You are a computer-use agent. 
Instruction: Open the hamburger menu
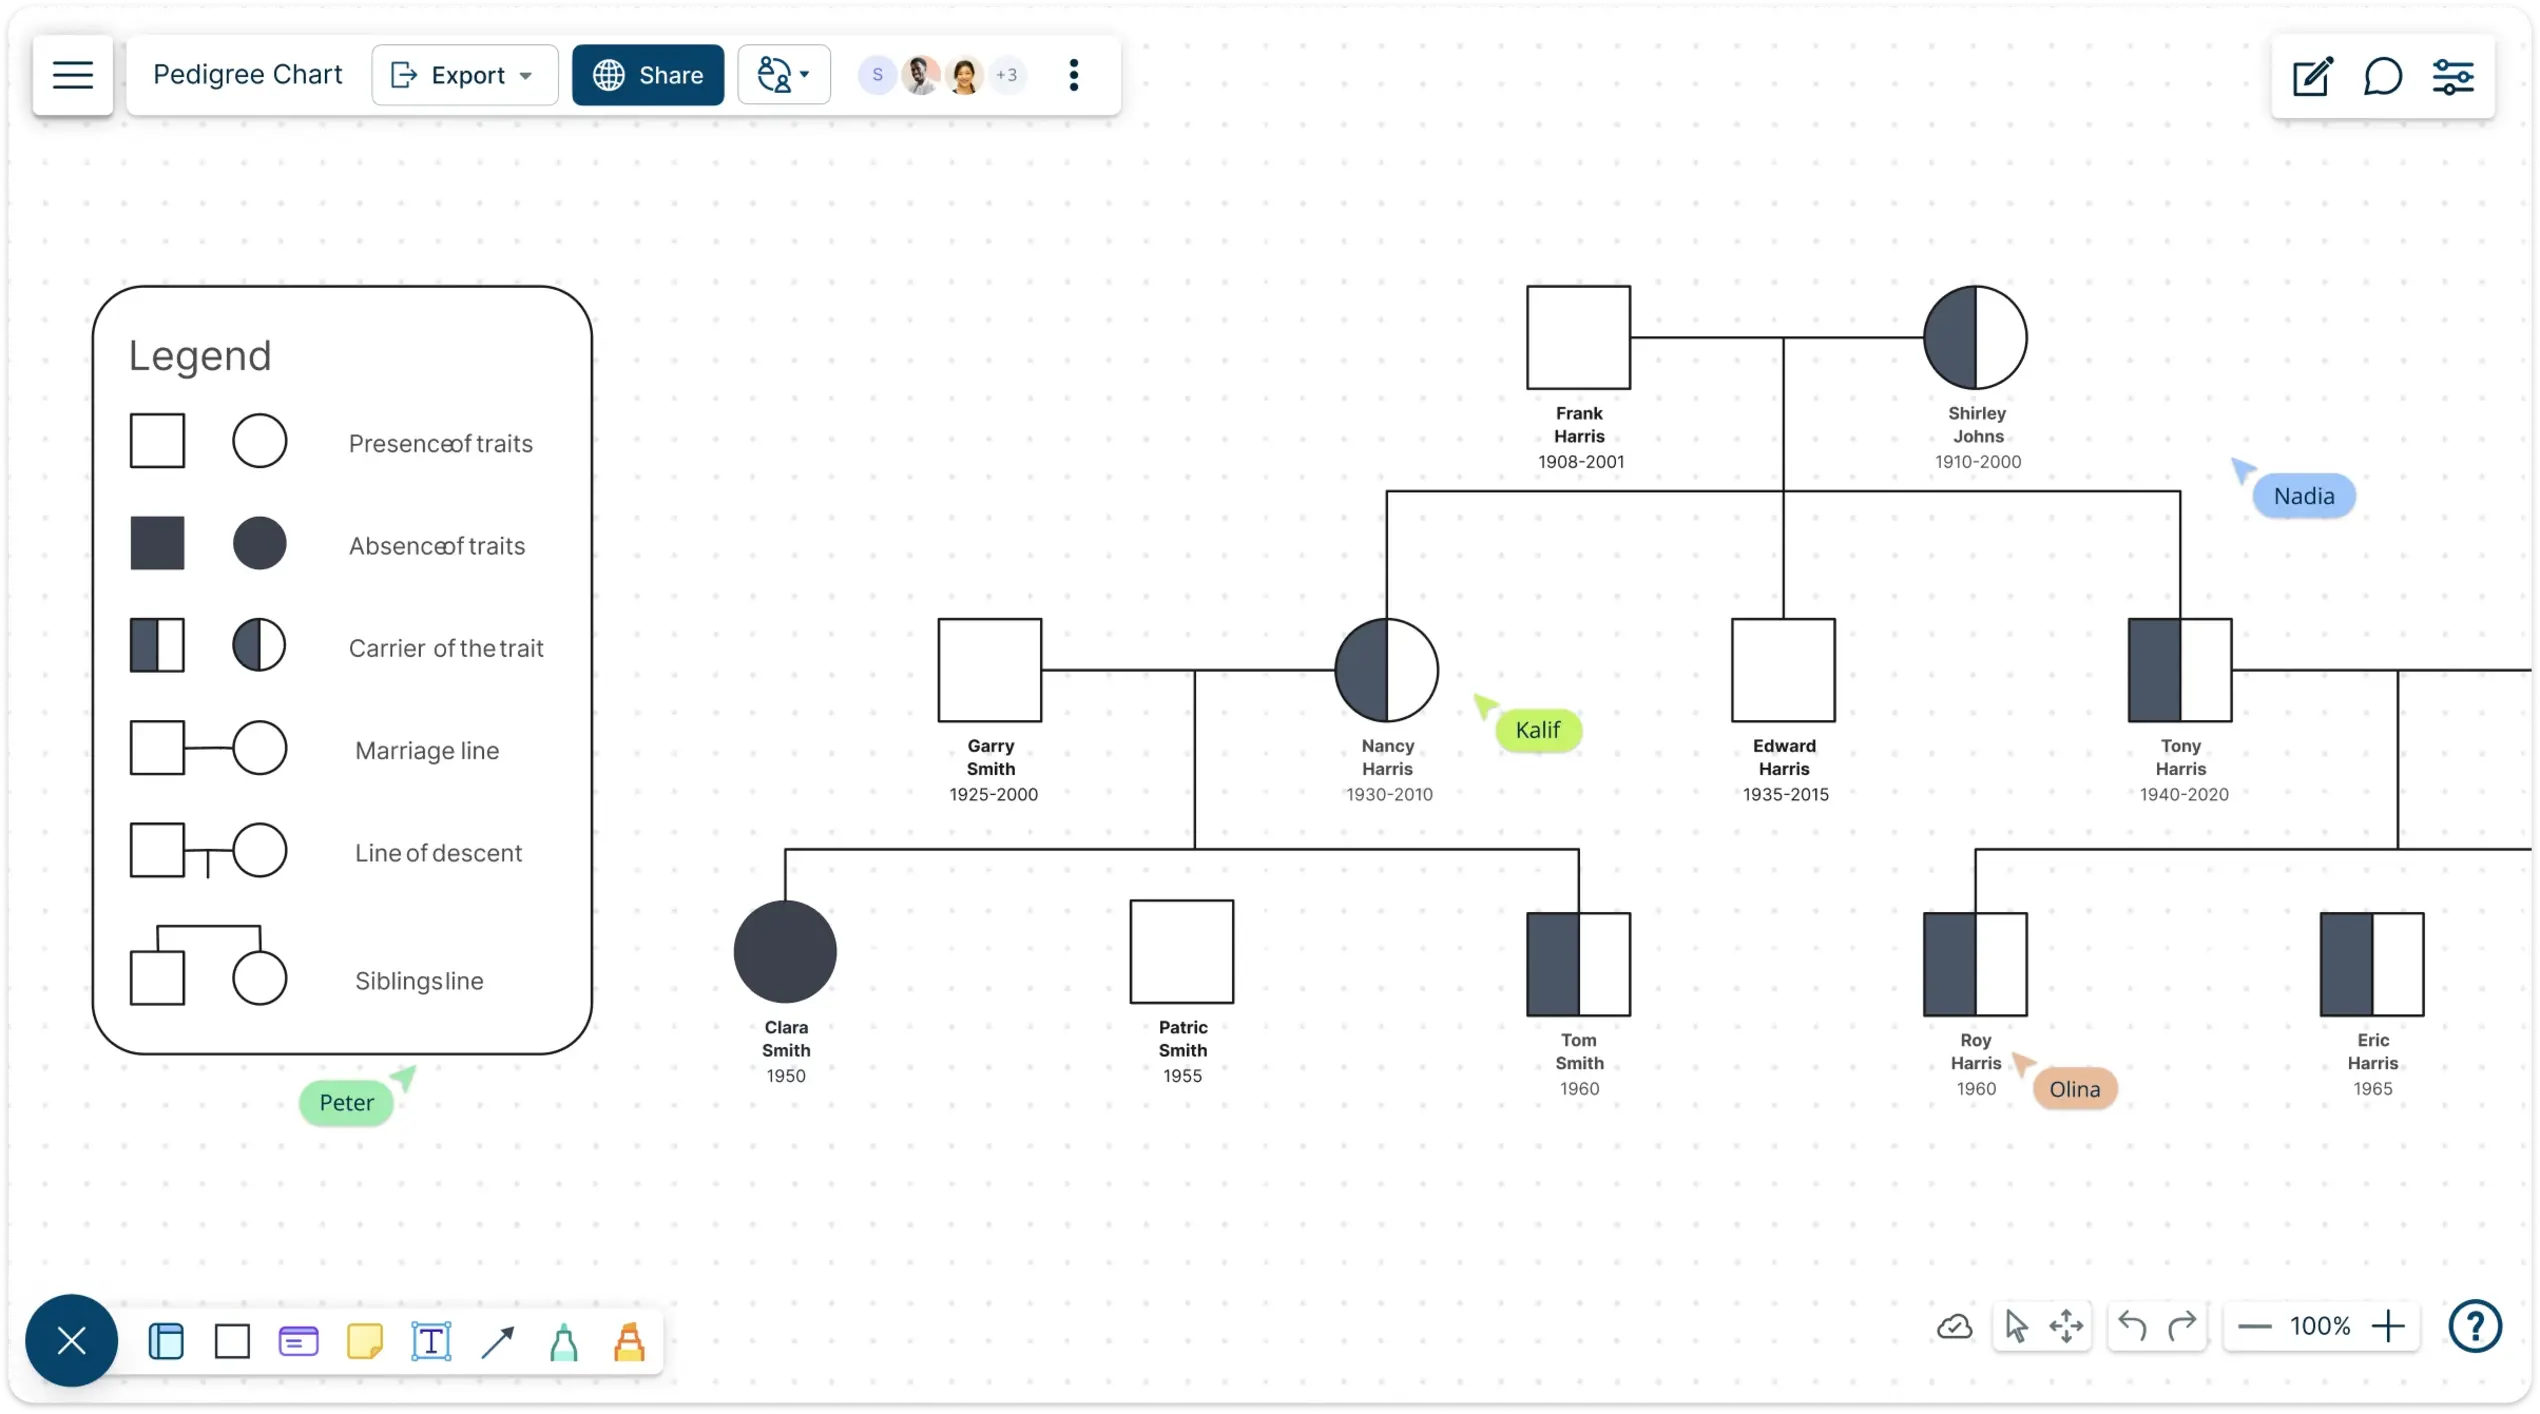[x=71, y=73]
